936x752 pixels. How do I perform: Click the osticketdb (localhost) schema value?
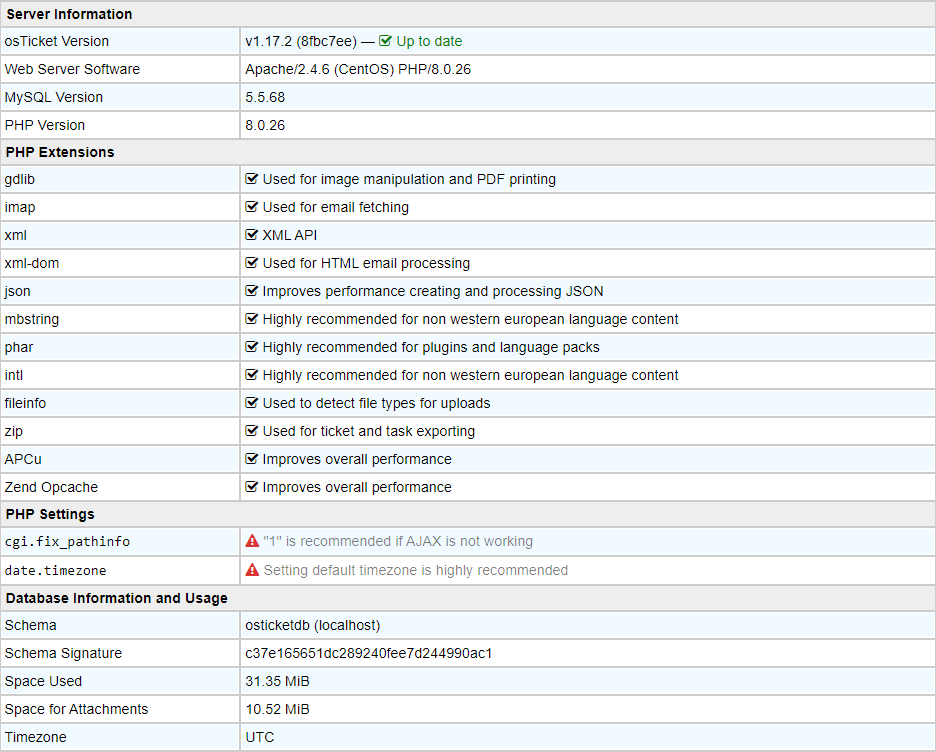pyautogui.click(x=312, y=625)
